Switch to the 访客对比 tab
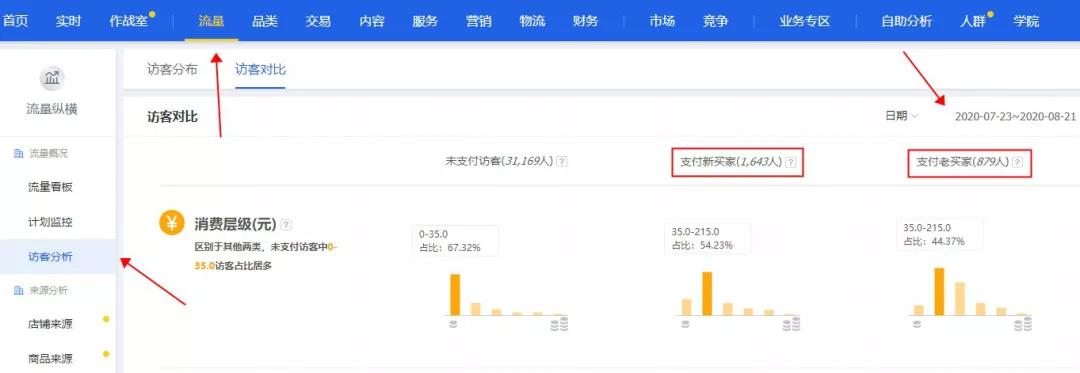Viewport: 1080px width, 373px height. click(x=260, y=70)
